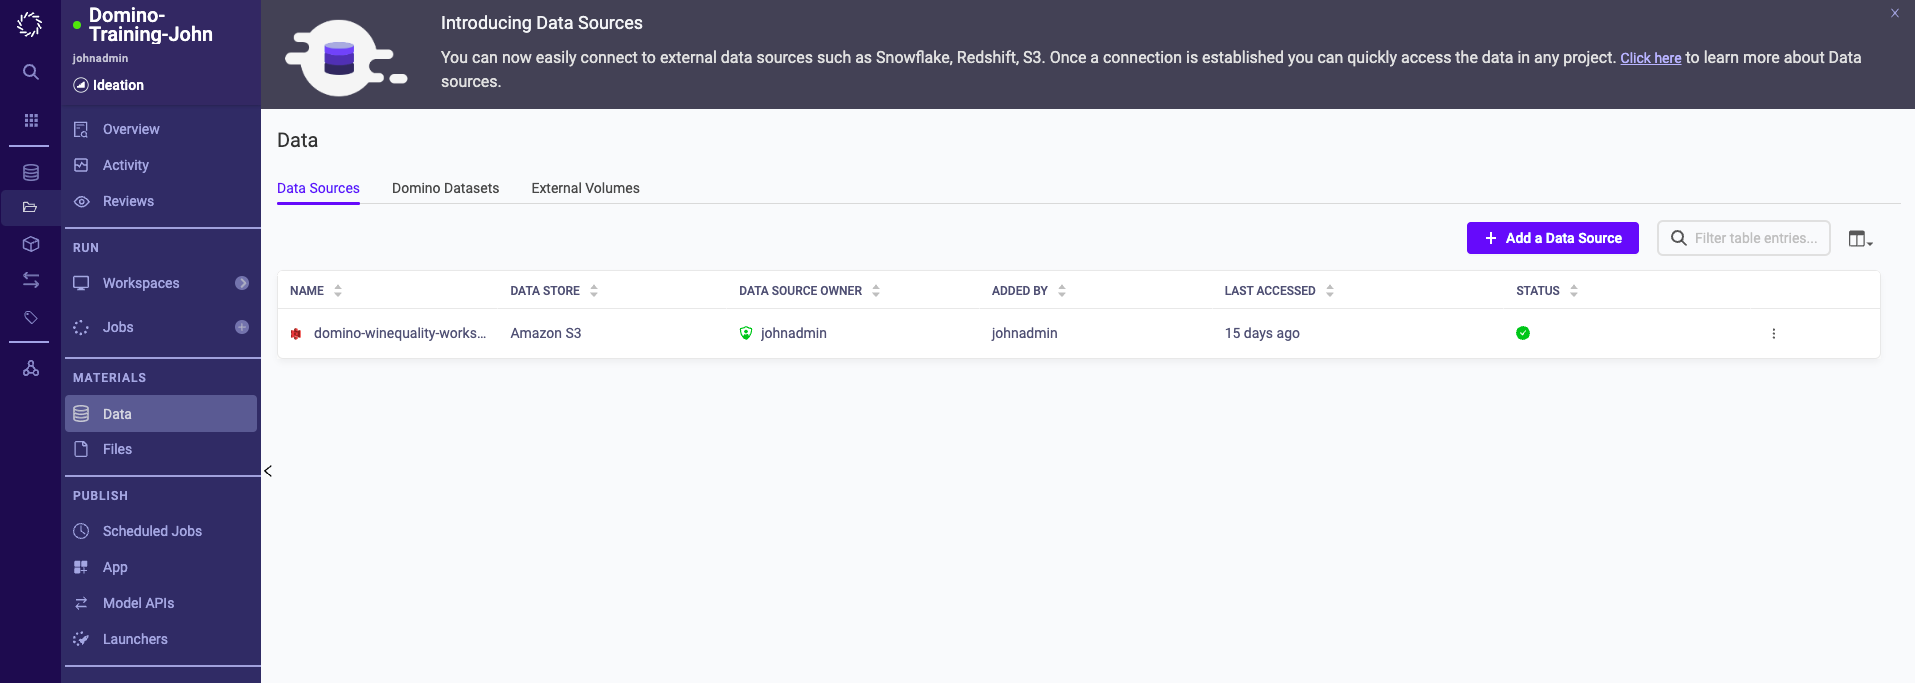Image resolution: width=1915 pixels, height=683 pixels.
Task: Open the search icon in left rail
Action: point(31,72)
